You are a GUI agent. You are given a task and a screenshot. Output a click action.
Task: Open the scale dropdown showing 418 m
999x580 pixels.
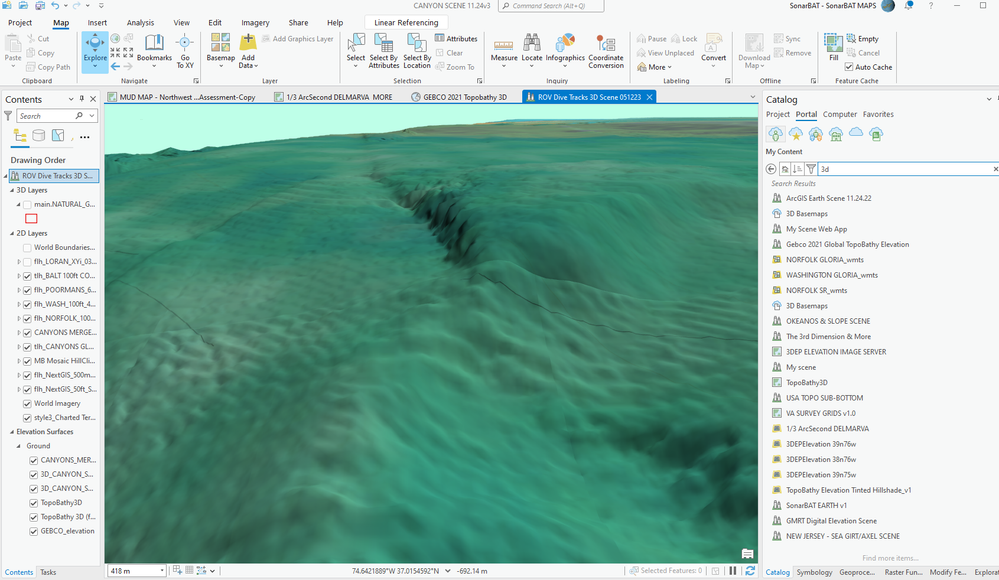coord(161,571)
